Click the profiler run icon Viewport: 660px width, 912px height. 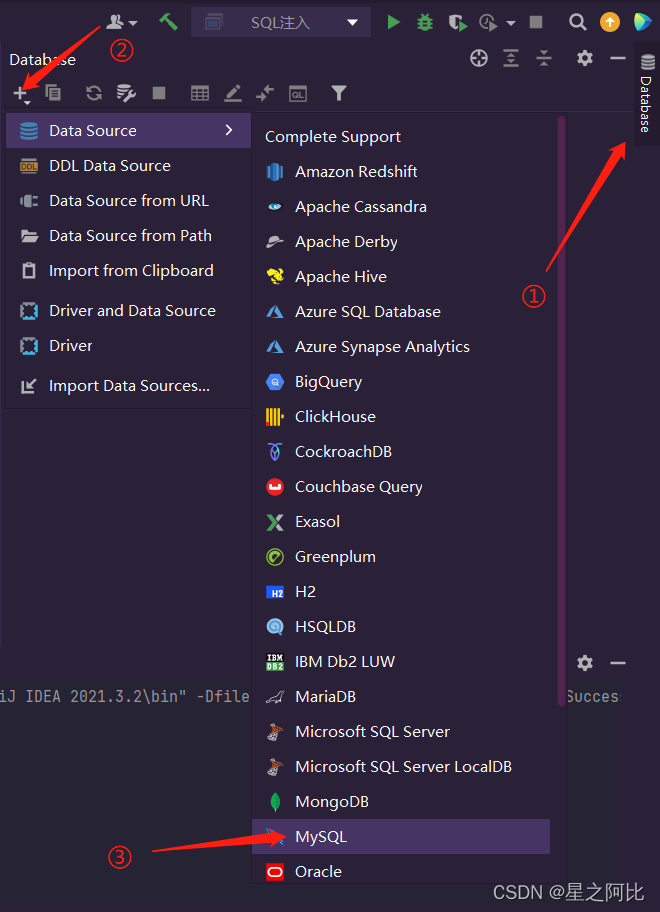pyautogui.click(x=487, y=23)
